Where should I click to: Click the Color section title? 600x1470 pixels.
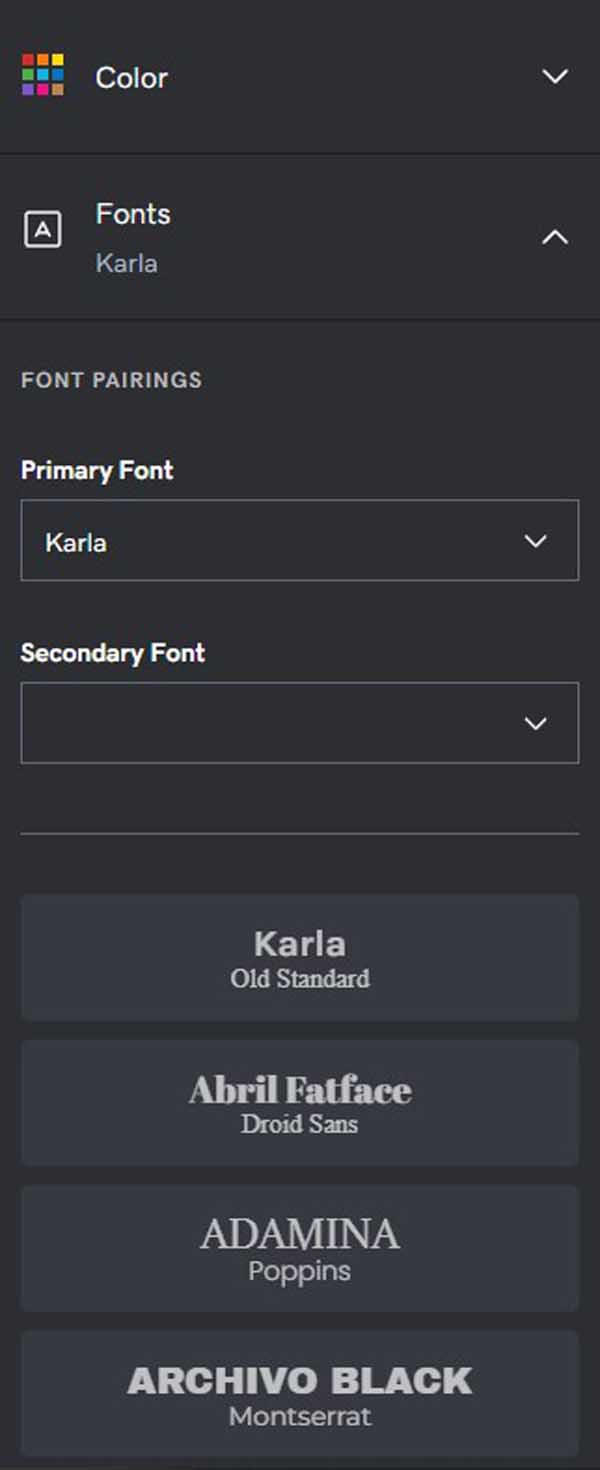[132, 78]
